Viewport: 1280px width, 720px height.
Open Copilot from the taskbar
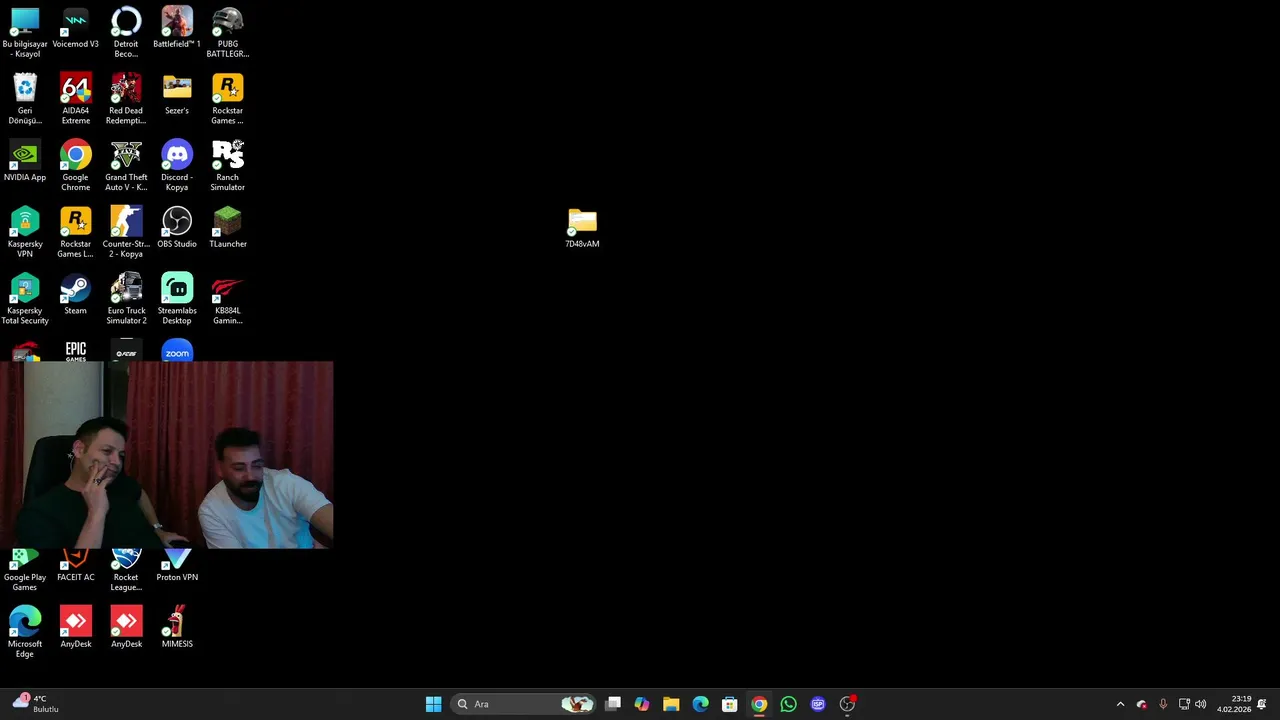tap(642, 704)
